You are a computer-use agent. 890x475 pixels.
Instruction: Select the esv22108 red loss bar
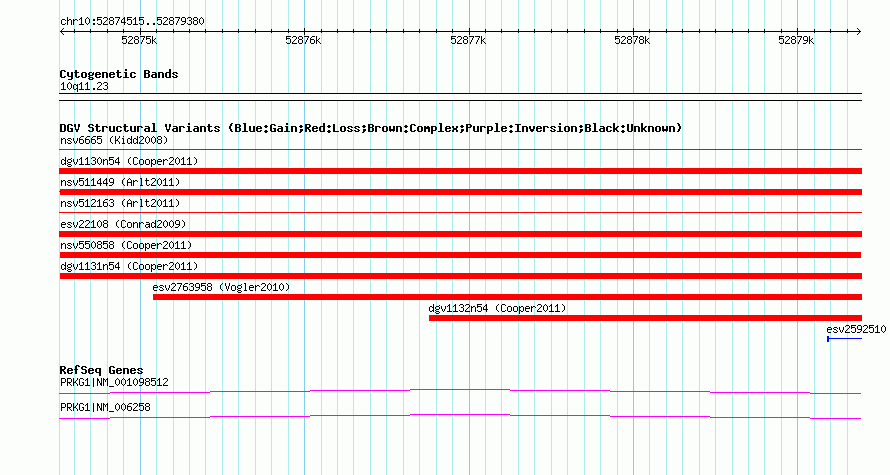[x=460, y=234]
